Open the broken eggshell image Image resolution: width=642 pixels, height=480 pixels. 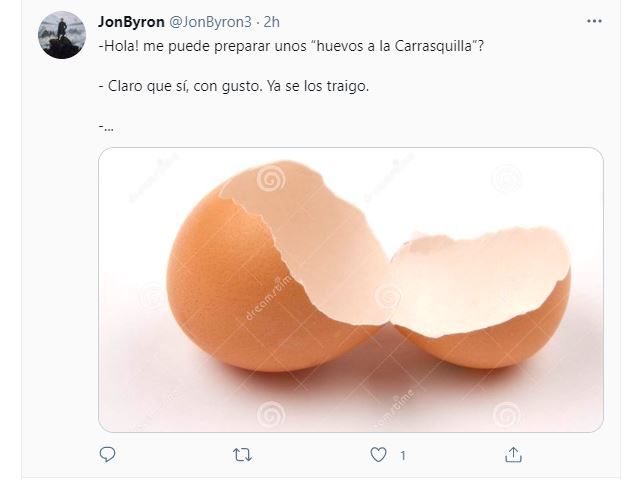pos(351,290)
